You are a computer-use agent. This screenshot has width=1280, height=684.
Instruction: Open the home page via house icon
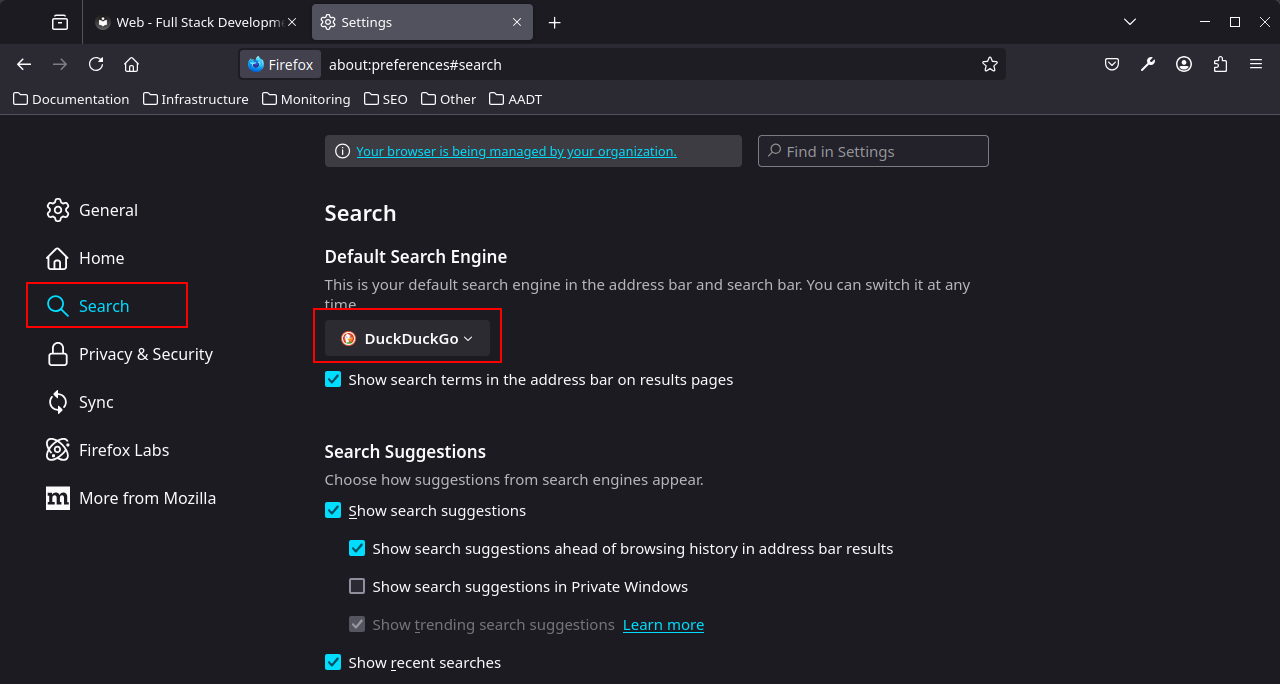(x=131, y=64)
